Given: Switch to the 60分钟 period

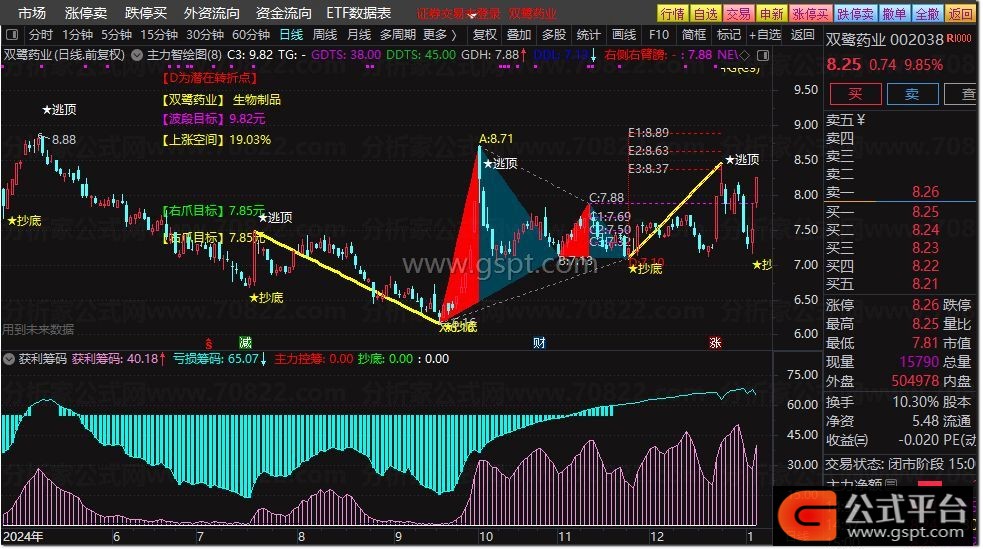Looking at the screenshot, I should [x=251, y=34].
